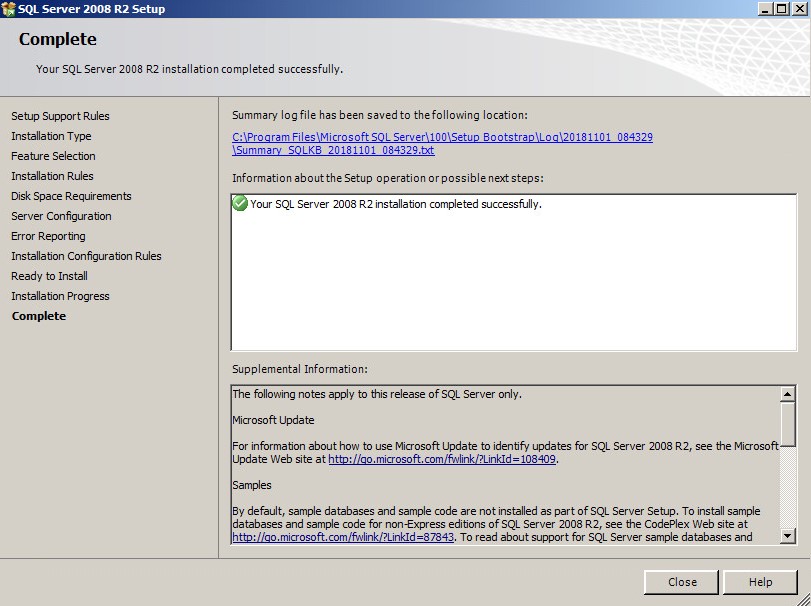Screen dimensions: 811x606
Task: Click the 'Supplemental Information:' label
Action: tap(300, 369)
